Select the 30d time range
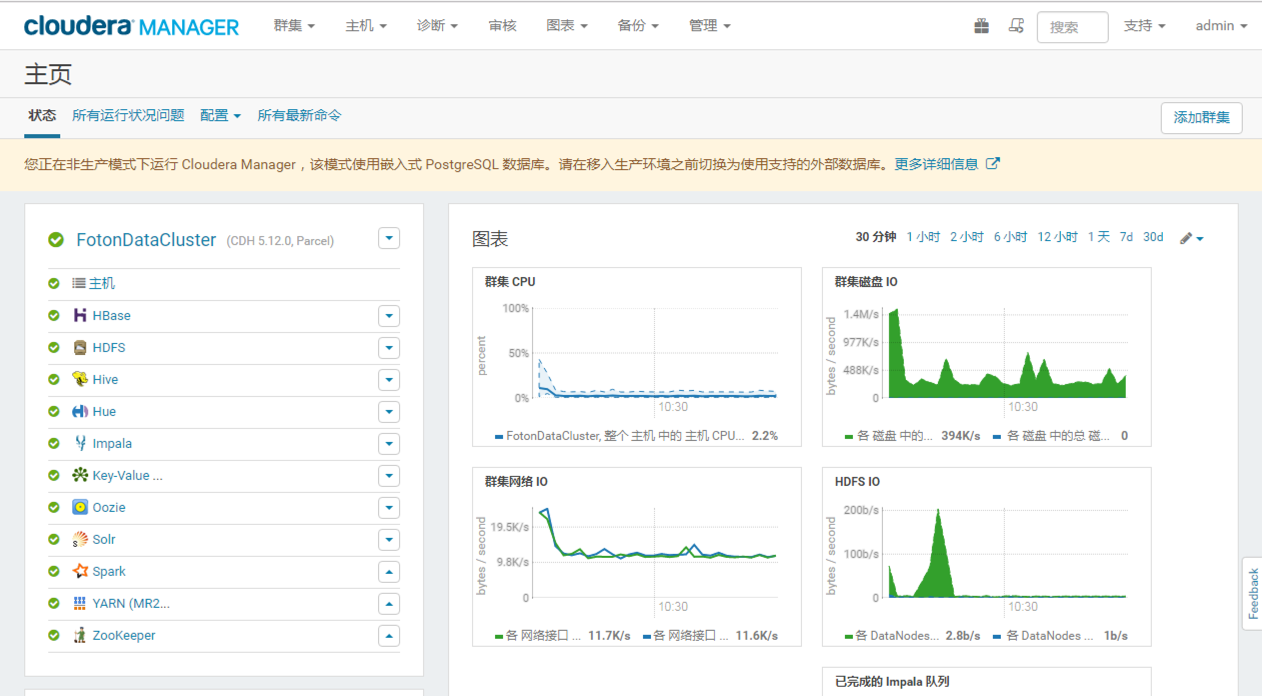The image size is (1262, 696). point(1153,237)
